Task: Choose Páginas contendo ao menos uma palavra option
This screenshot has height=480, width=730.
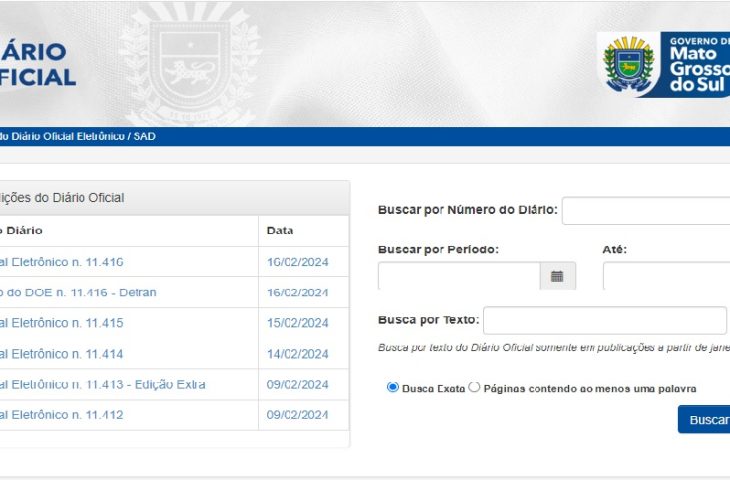Action: [x=475, y=387]
